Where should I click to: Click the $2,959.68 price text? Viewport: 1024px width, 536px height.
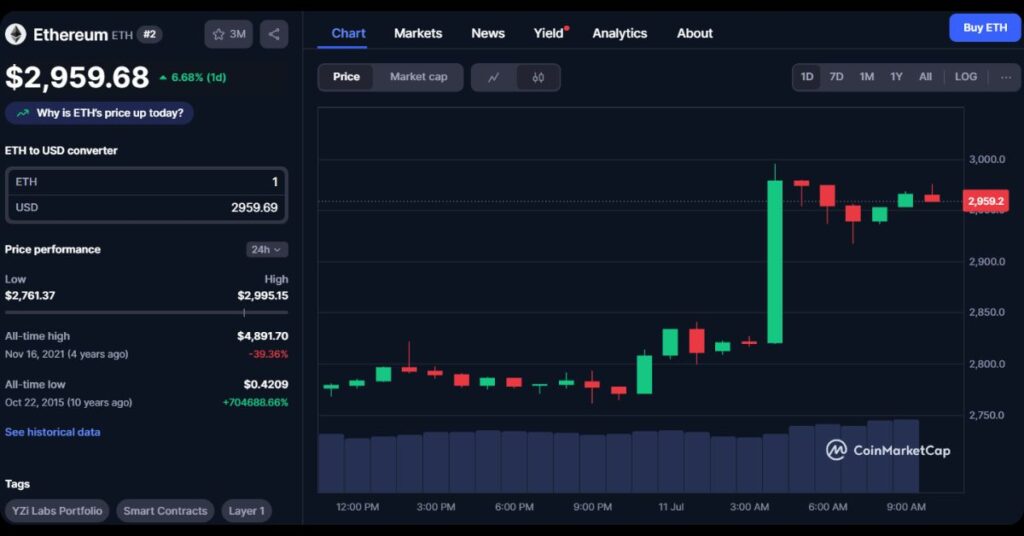click(77, 77)
